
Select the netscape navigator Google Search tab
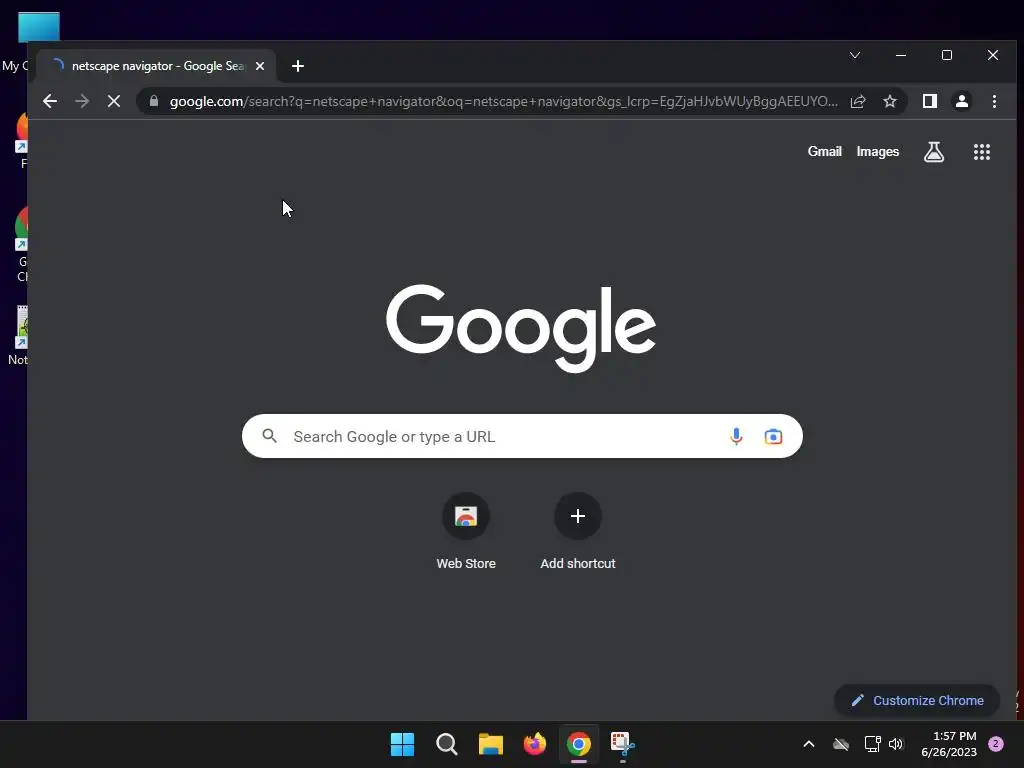point(157,66)
